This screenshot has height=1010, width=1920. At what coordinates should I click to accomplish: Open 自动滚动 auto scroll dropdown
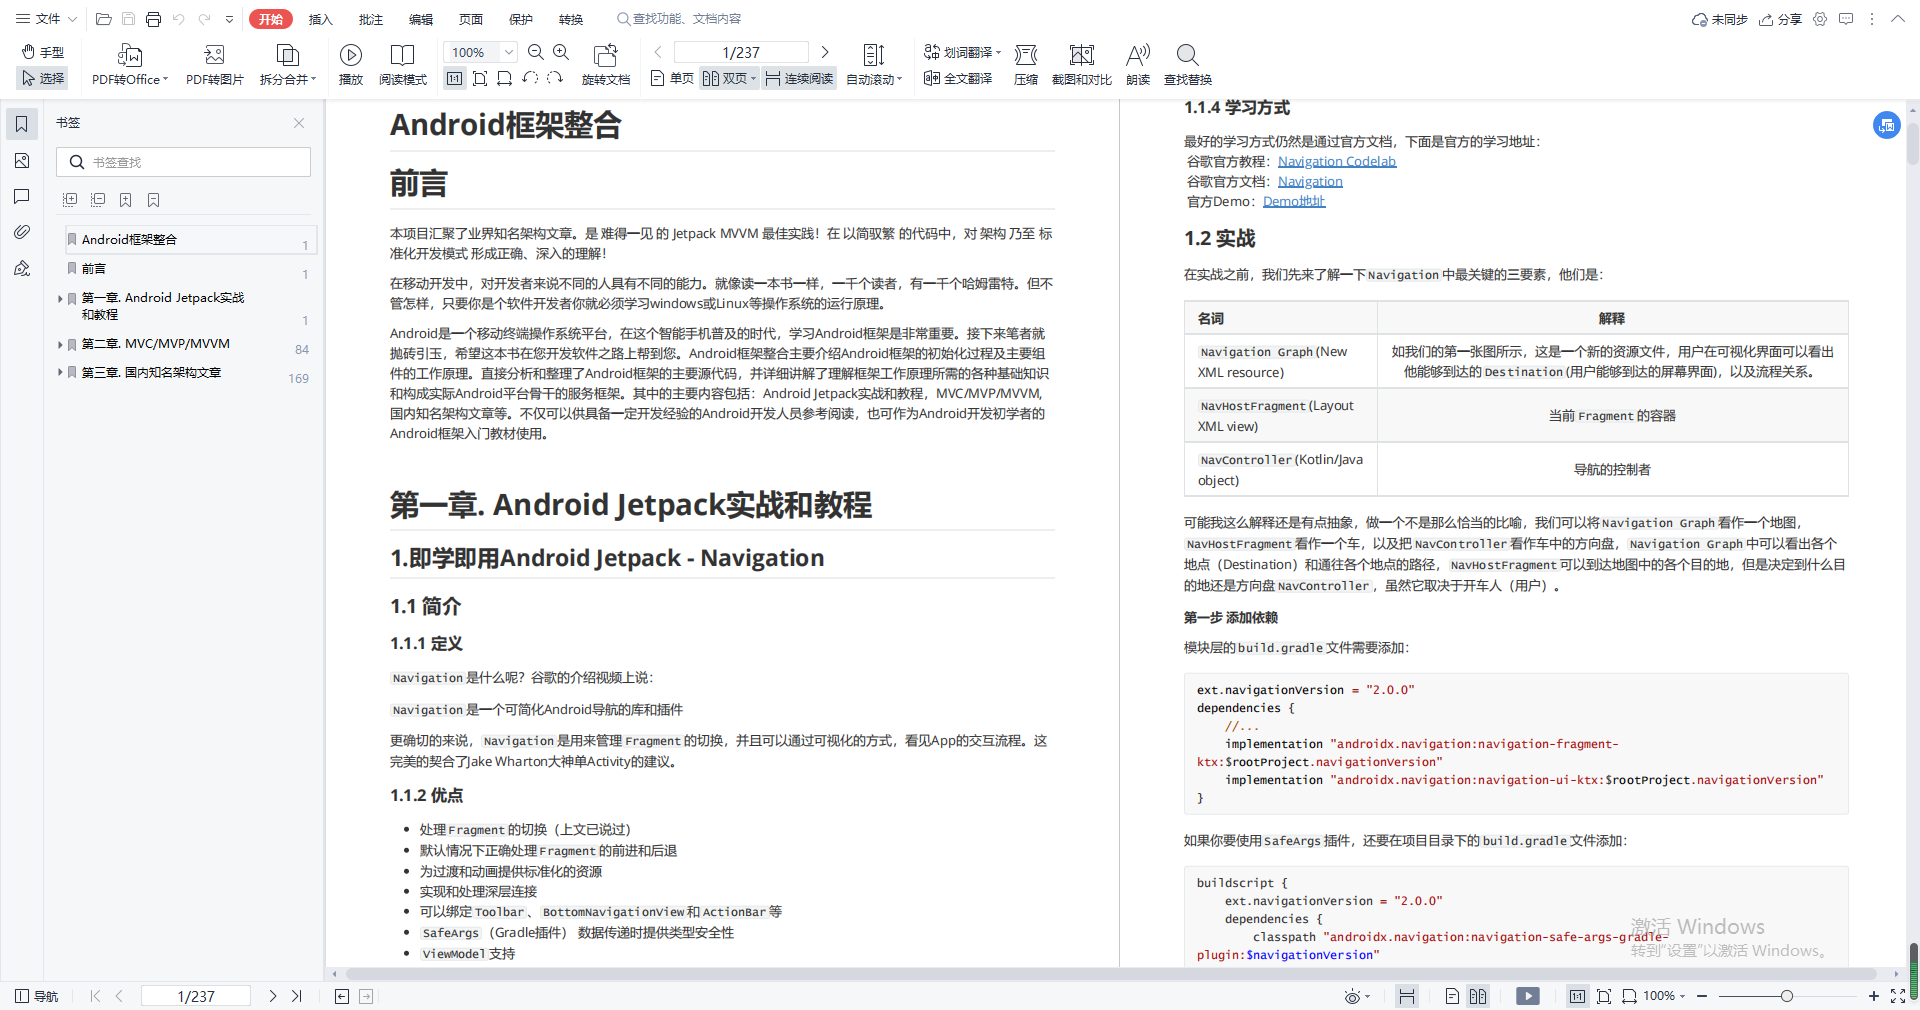[874, 65]
